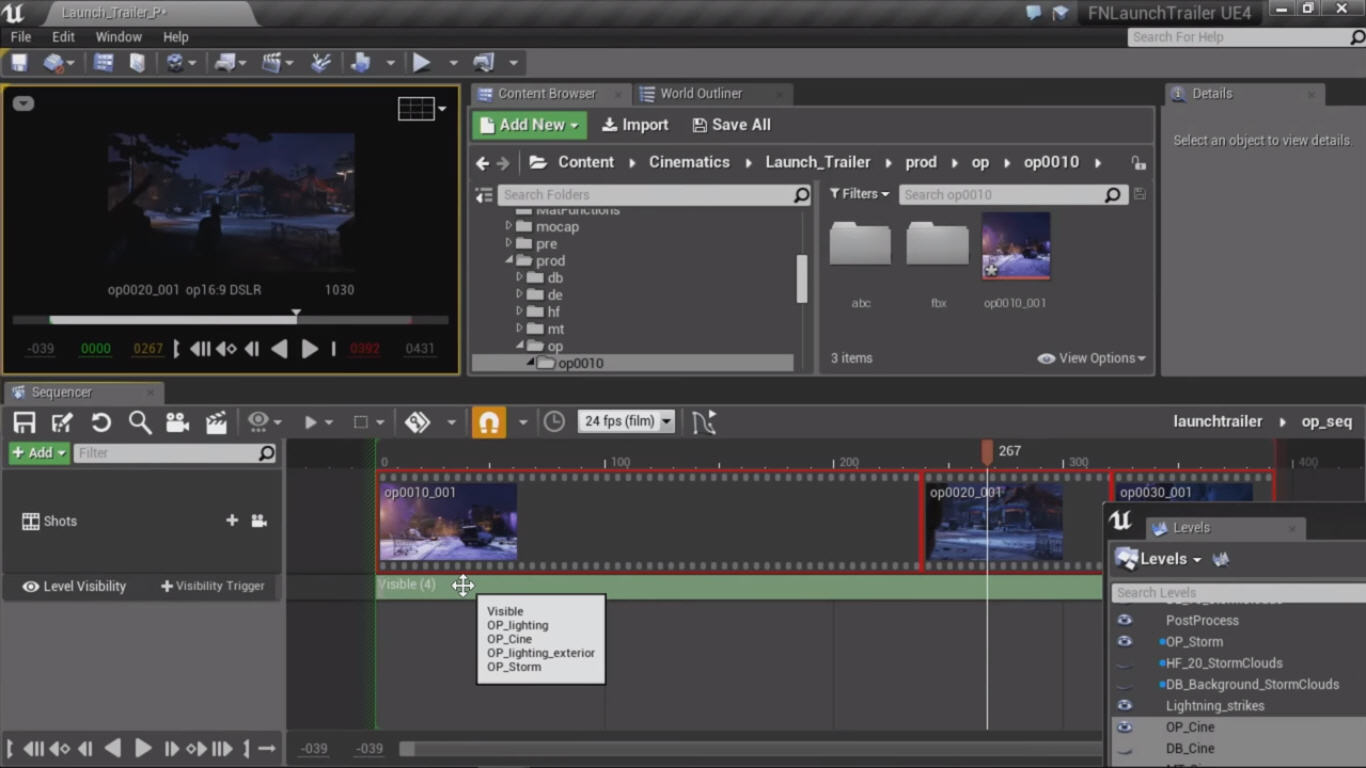
Task: Add a shot with the Shots plus icon
Action: pos(232,520)
